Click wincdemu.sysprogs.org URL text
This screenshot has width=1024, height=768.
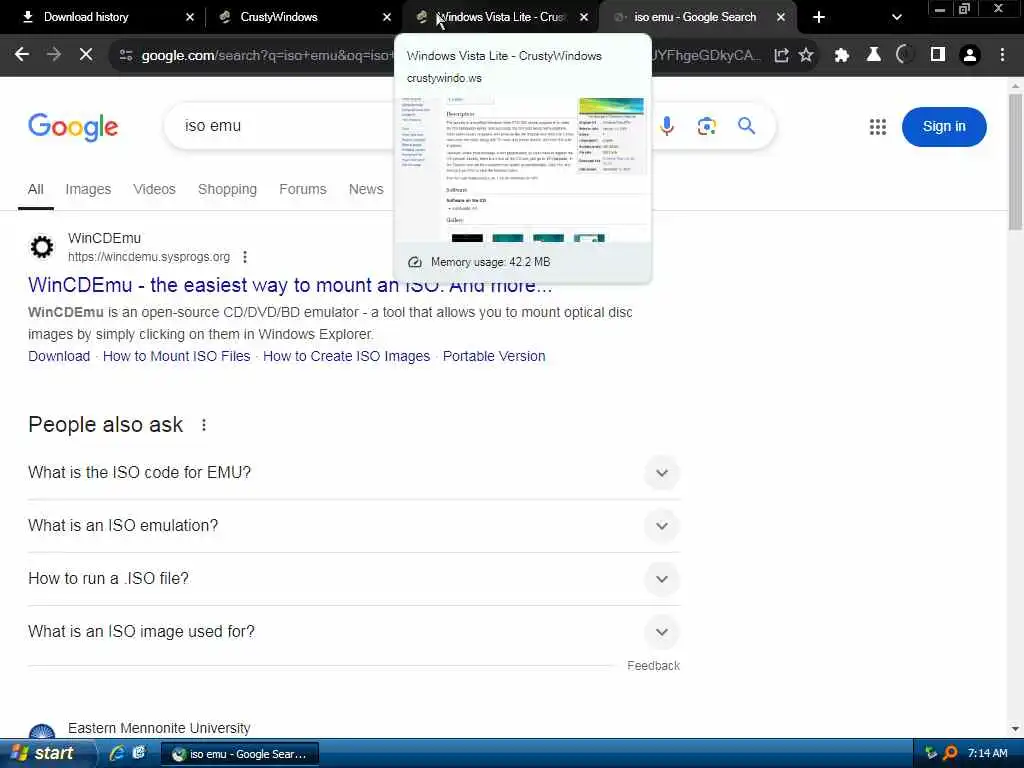tap(149, 257)
